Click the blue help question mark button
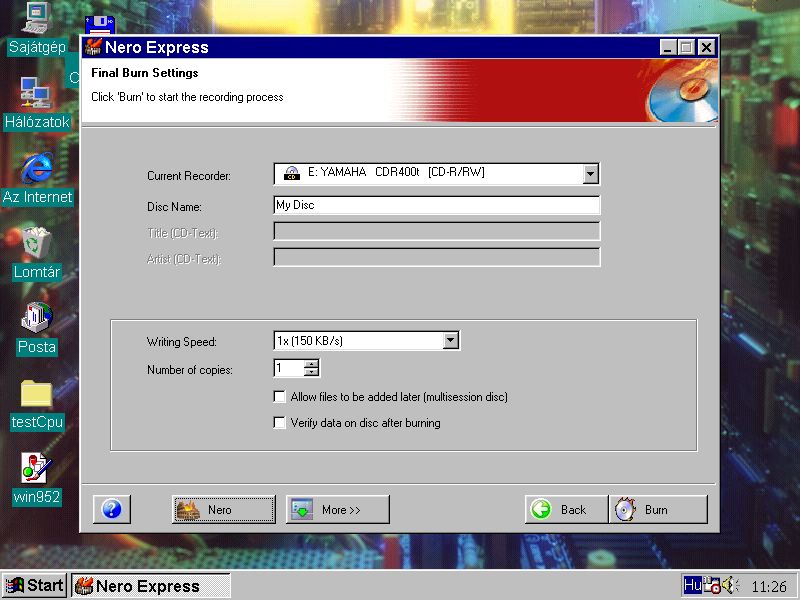 (x=112, y=509)
